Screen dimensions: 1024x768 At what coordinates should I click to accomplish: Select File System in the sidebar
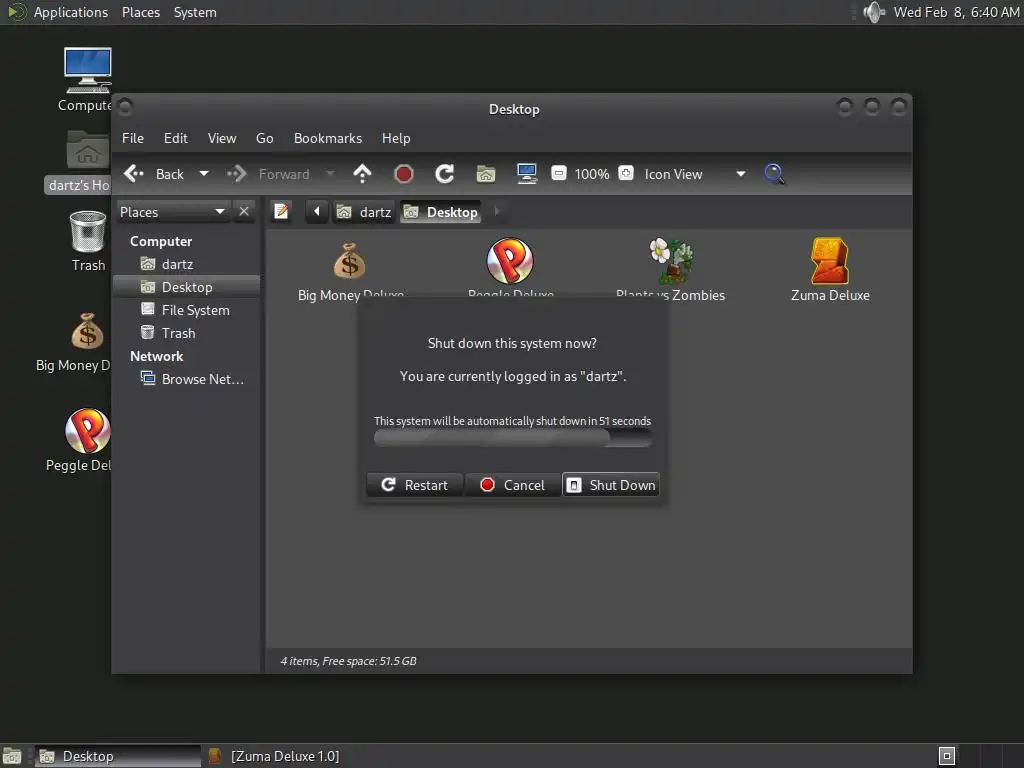187,310
